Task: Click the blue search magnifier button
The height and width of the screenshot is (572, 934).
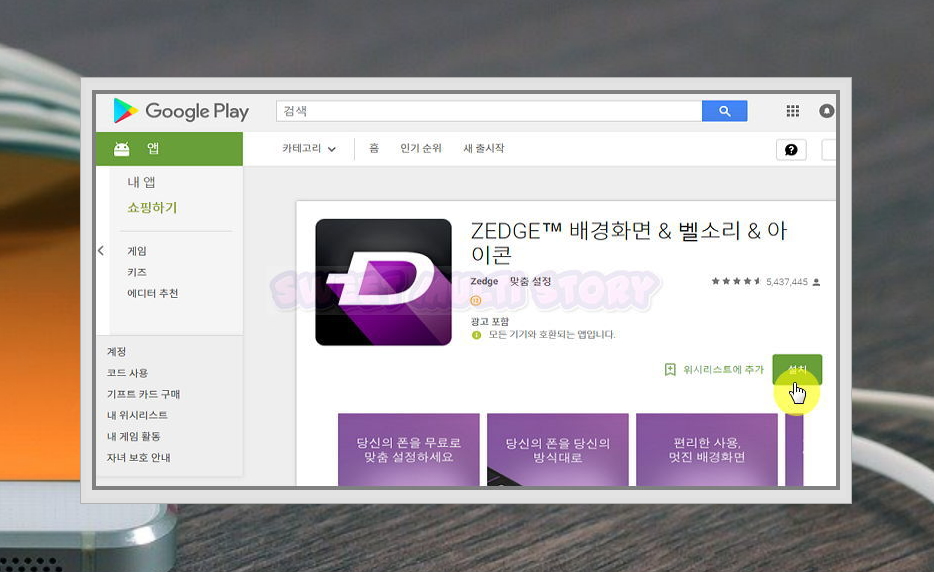Action: click(724, 111)
